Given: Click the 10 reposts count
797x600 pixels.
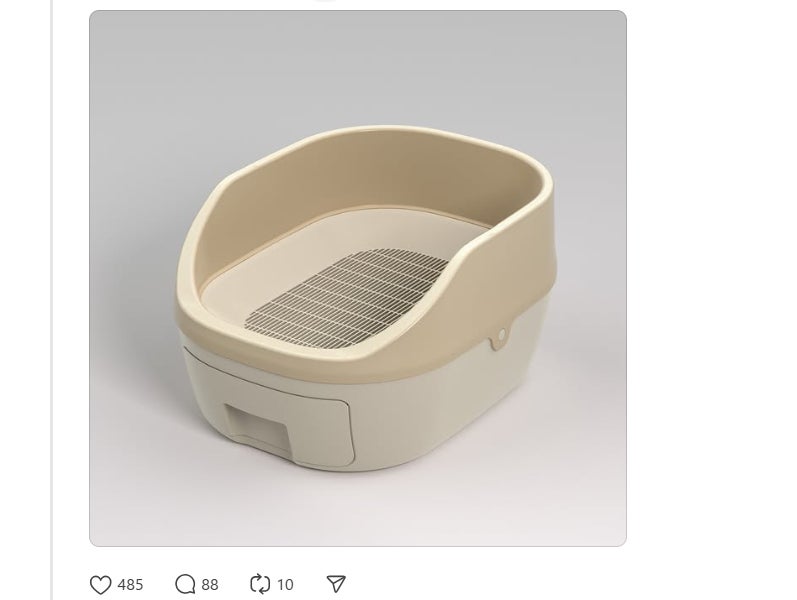Looking at the screenshot, I should [x=285, y=585].
